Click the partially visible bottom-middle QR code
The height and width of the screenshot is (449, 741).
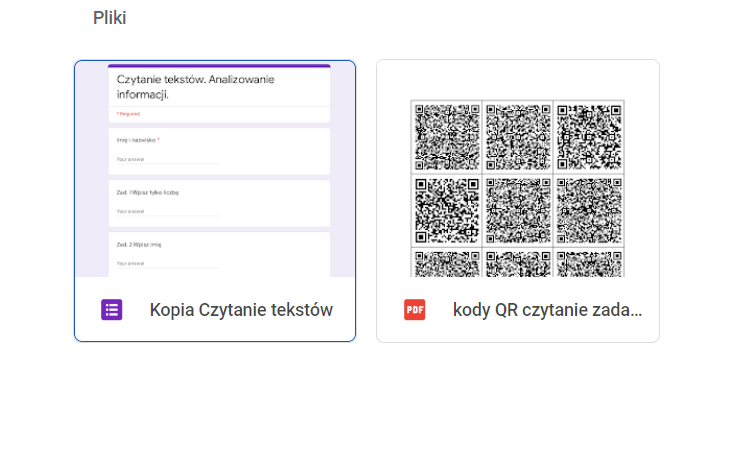point(517,263)
